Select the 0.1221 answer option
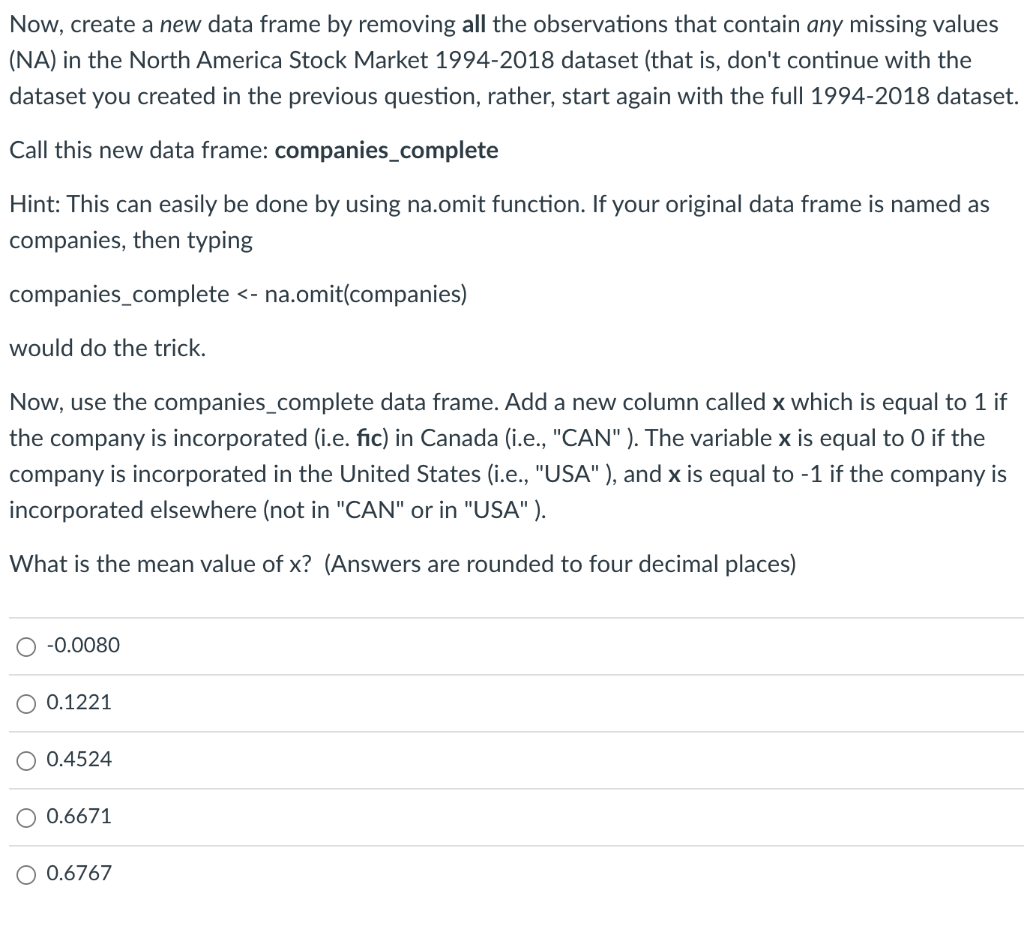Screen dimensions: 1024x929 click(x=78, y=703)
